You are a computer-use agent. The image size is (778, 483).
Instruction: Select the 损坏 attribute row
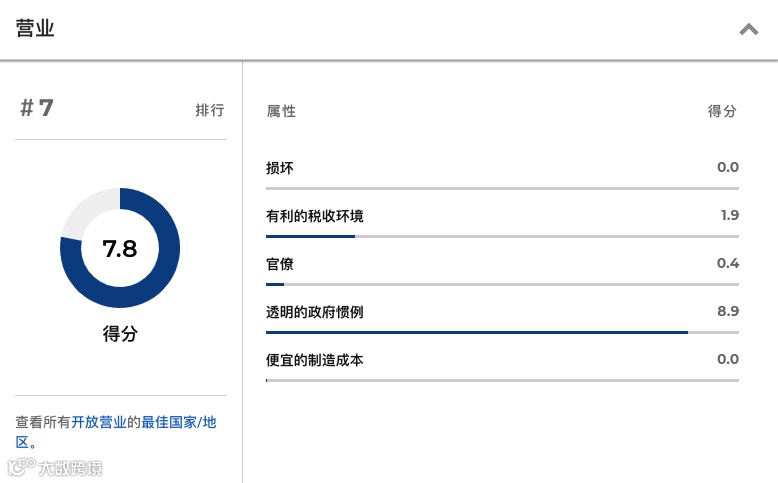pyautogui.click(x=280, y=168)
